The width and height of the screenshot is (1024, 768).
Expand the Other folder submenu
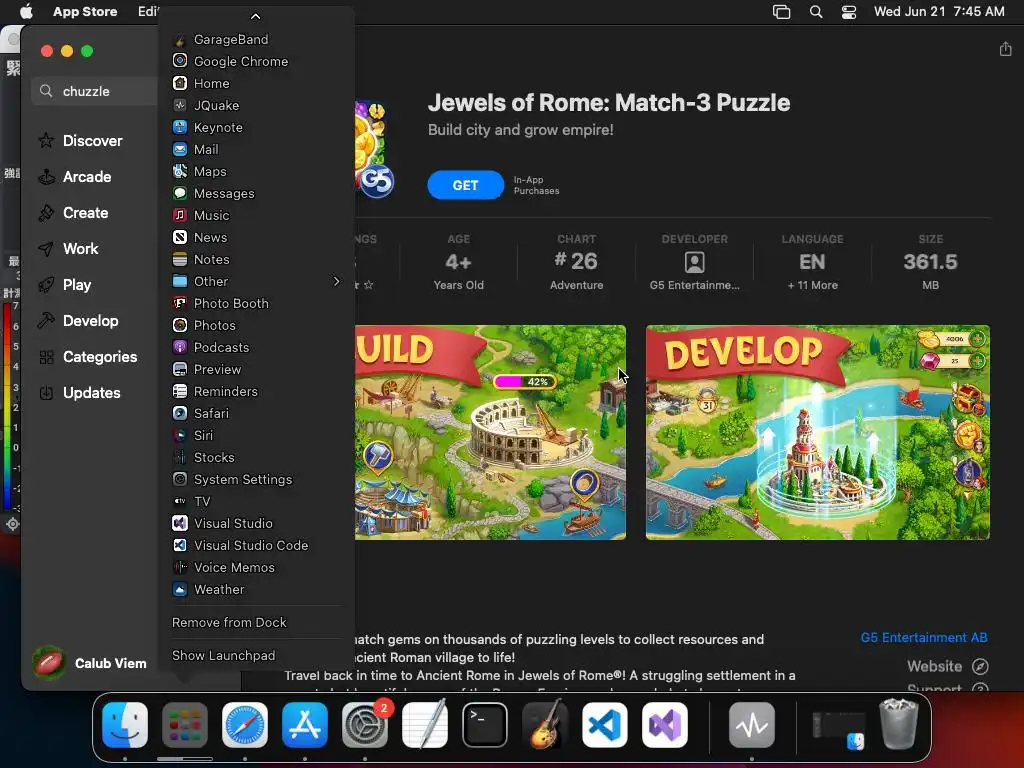coord(256,281)
